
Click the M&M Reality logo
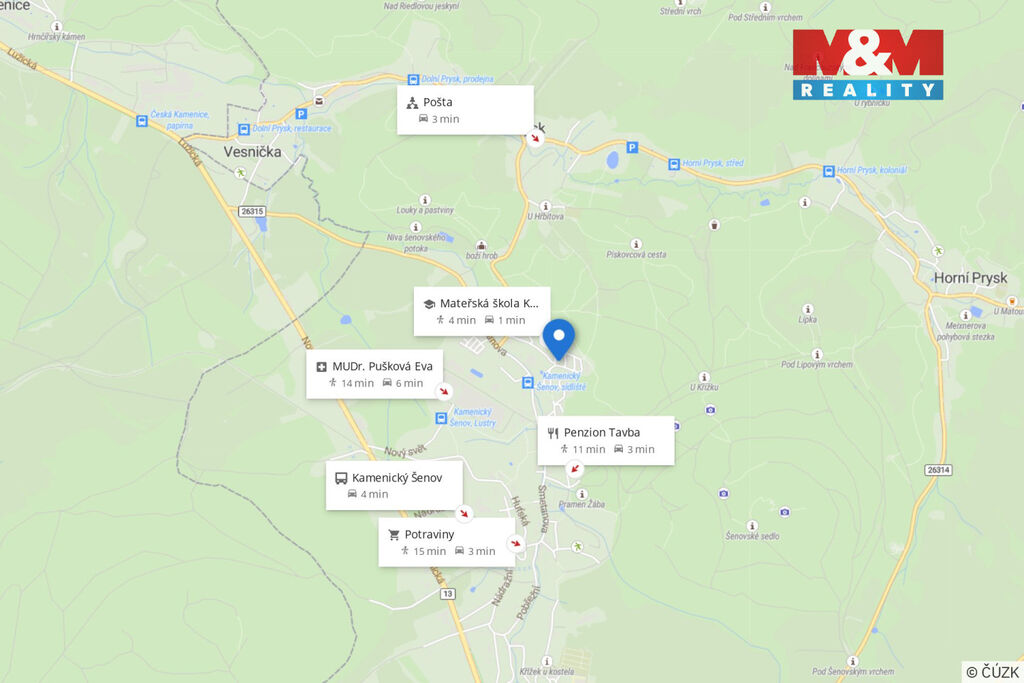tap(868, 65)
